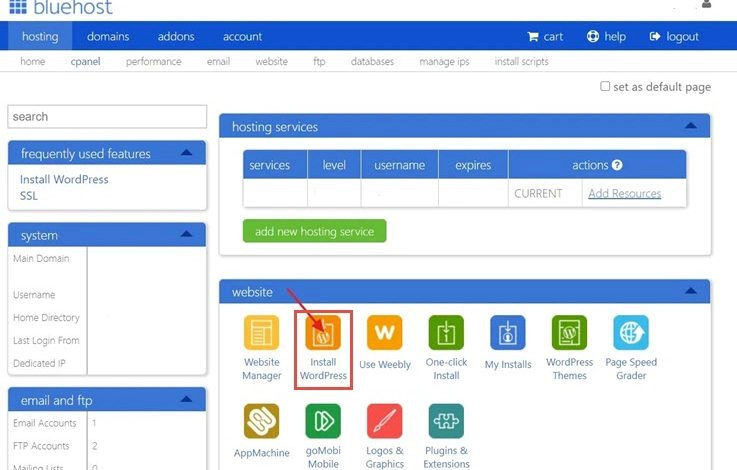Go to the website submenu item
The width and height of the screenshot is (737, 470).
pos(271,61)
